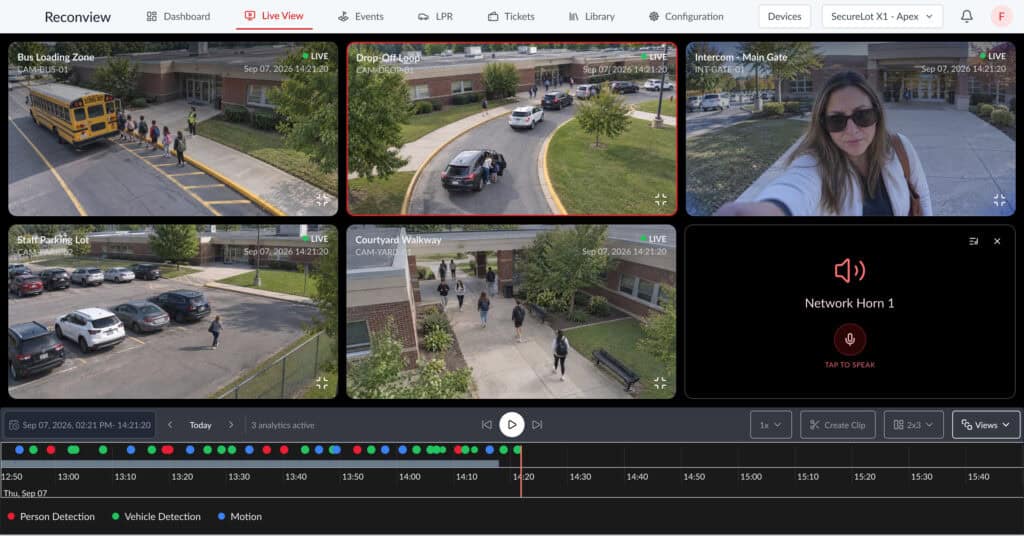The width and height of the screenshot is (1024, 536).
Task: Click the last green event marker near 14:20
Action: (517, 450)
